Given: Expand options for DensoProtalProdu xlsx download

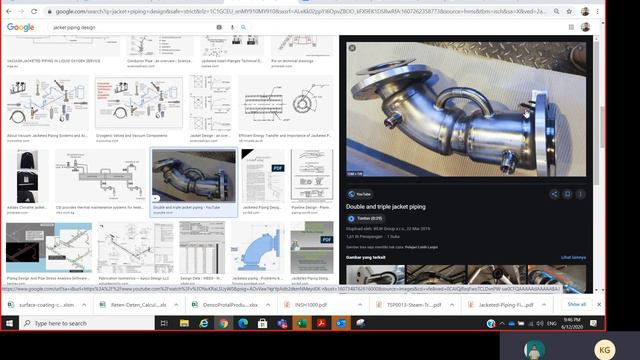Looking at the screenshot, I should [268, 305].
